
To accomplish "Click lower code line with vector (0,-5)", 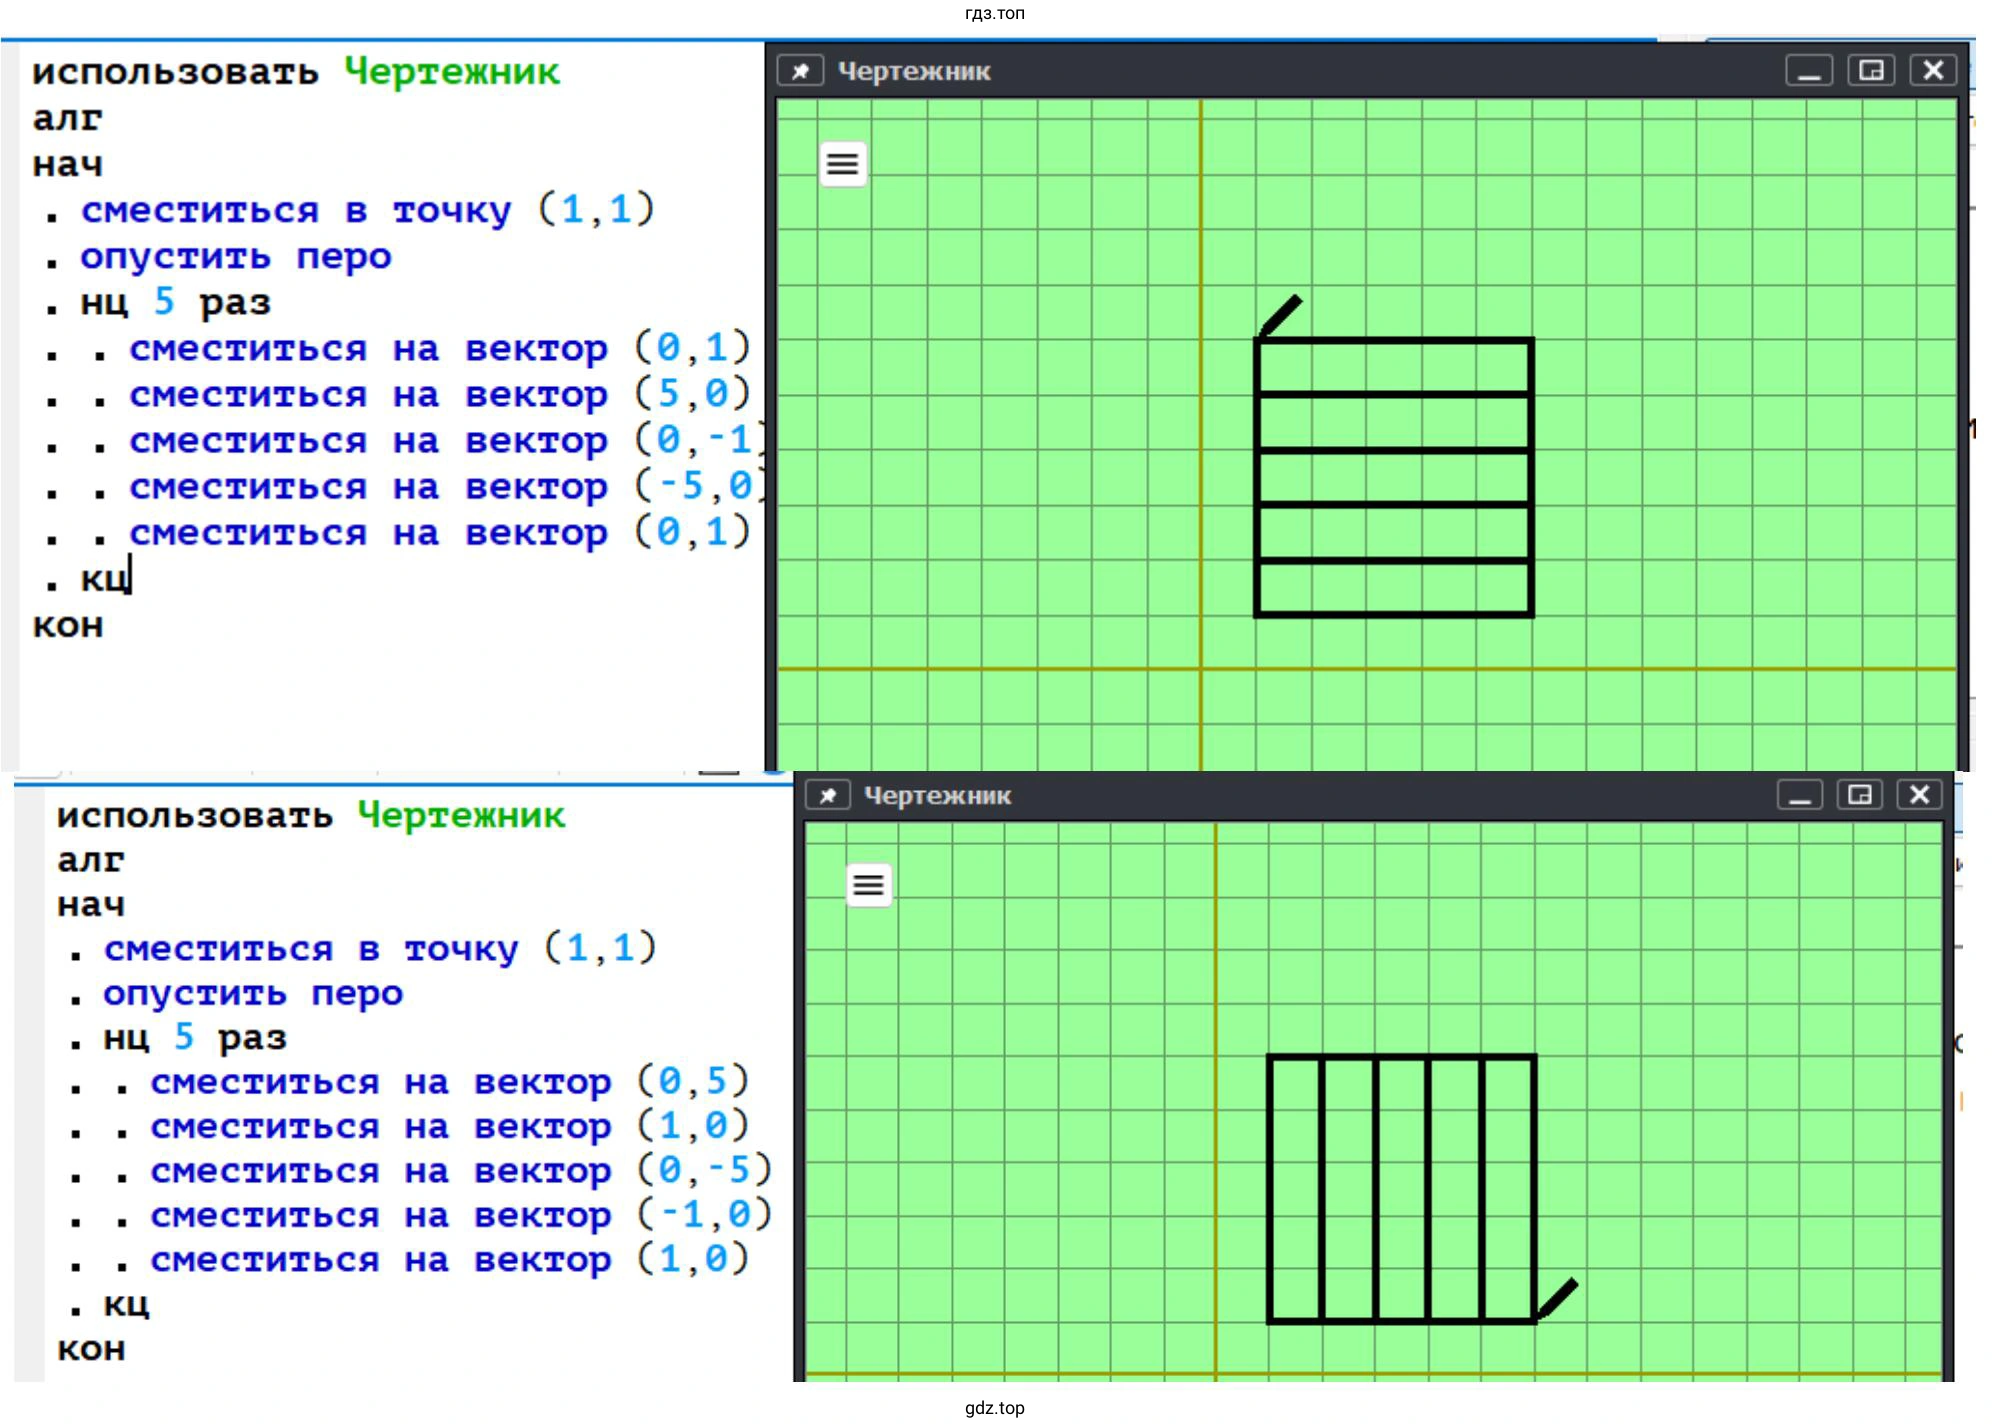I will pos(461,1171).
